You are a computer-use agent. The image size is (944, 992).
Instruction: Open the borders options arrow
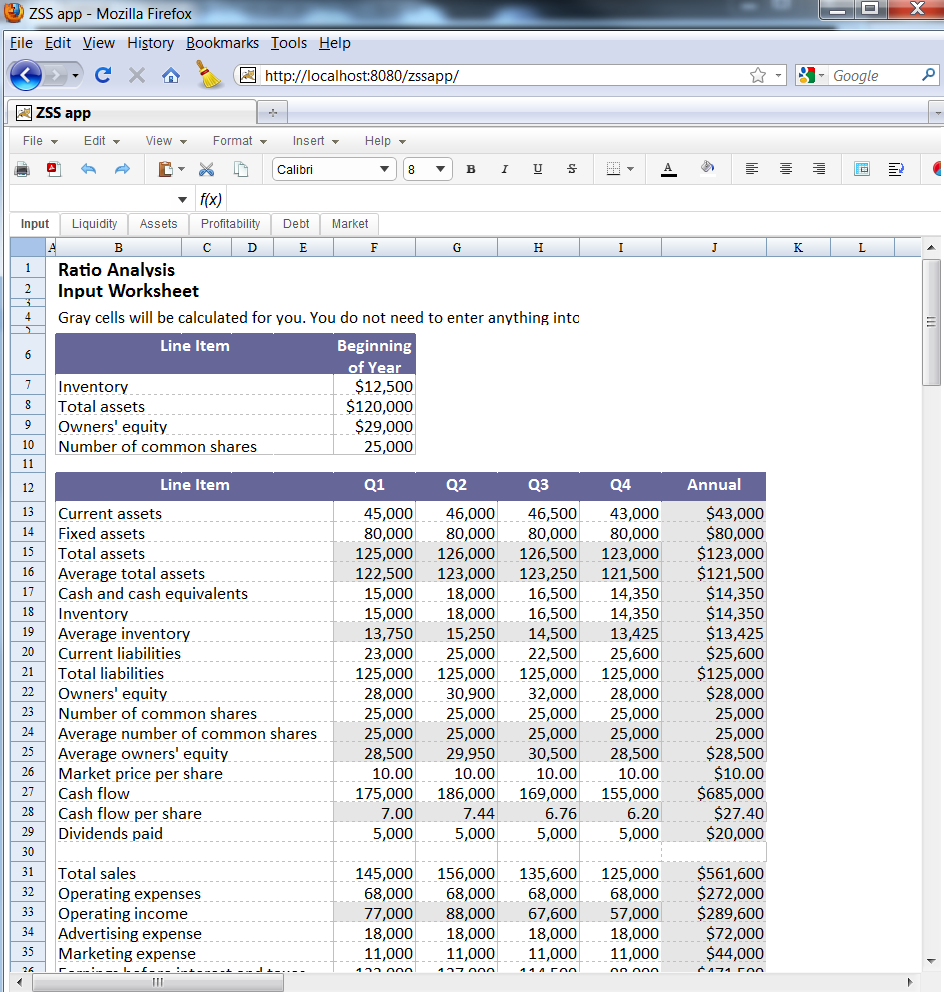tap(630, 170)
